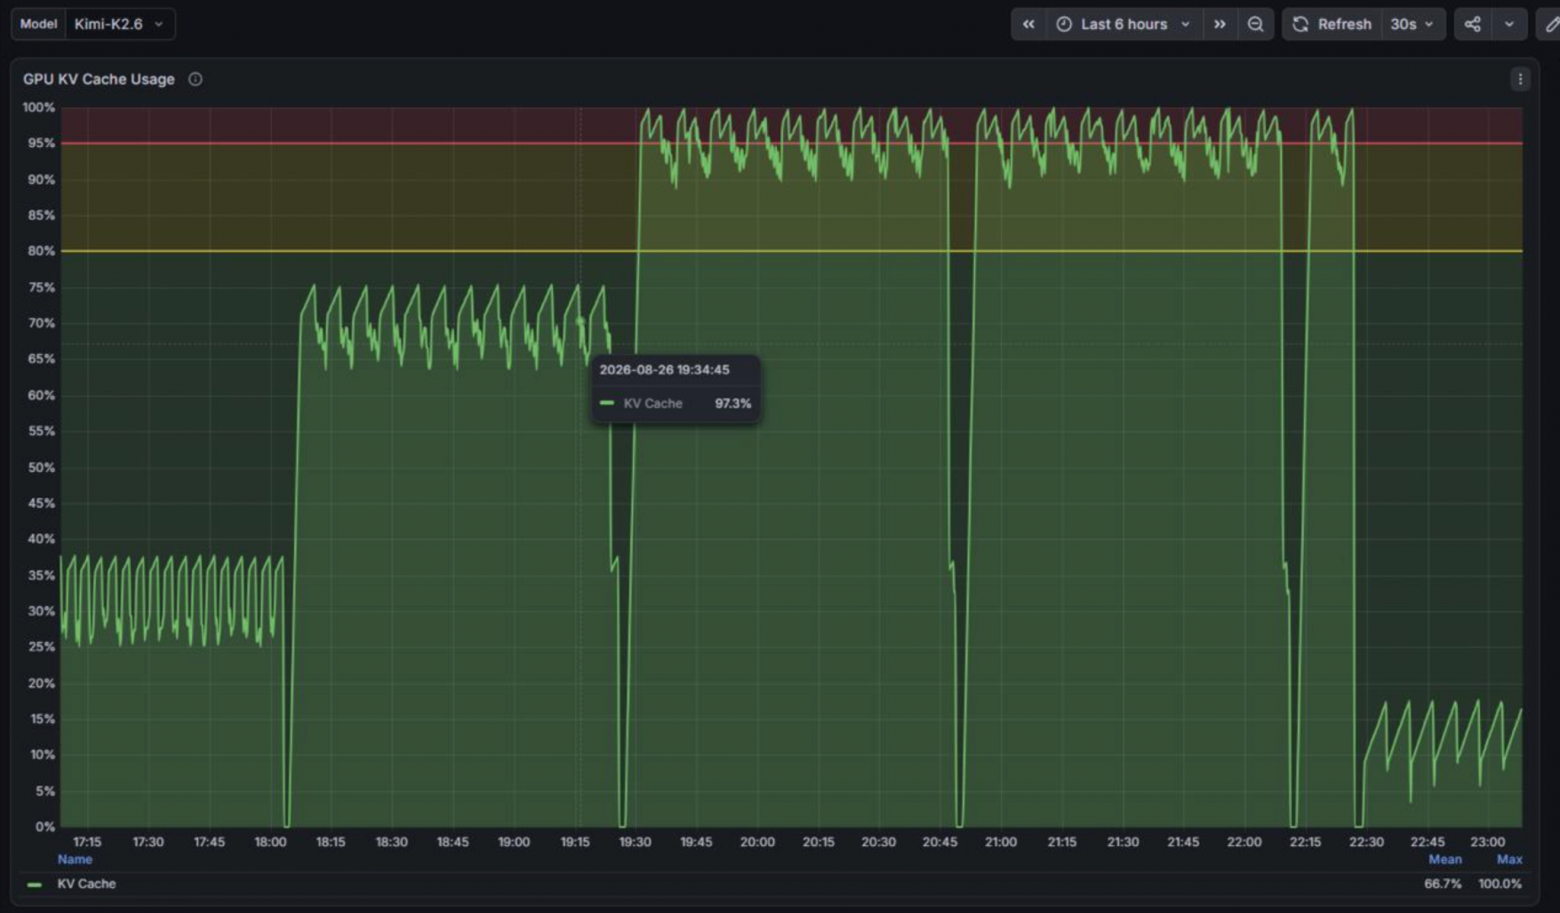1560x913 pixels.
Task: Click the 100.0% max value in legend
Action: click(1500, 884)
